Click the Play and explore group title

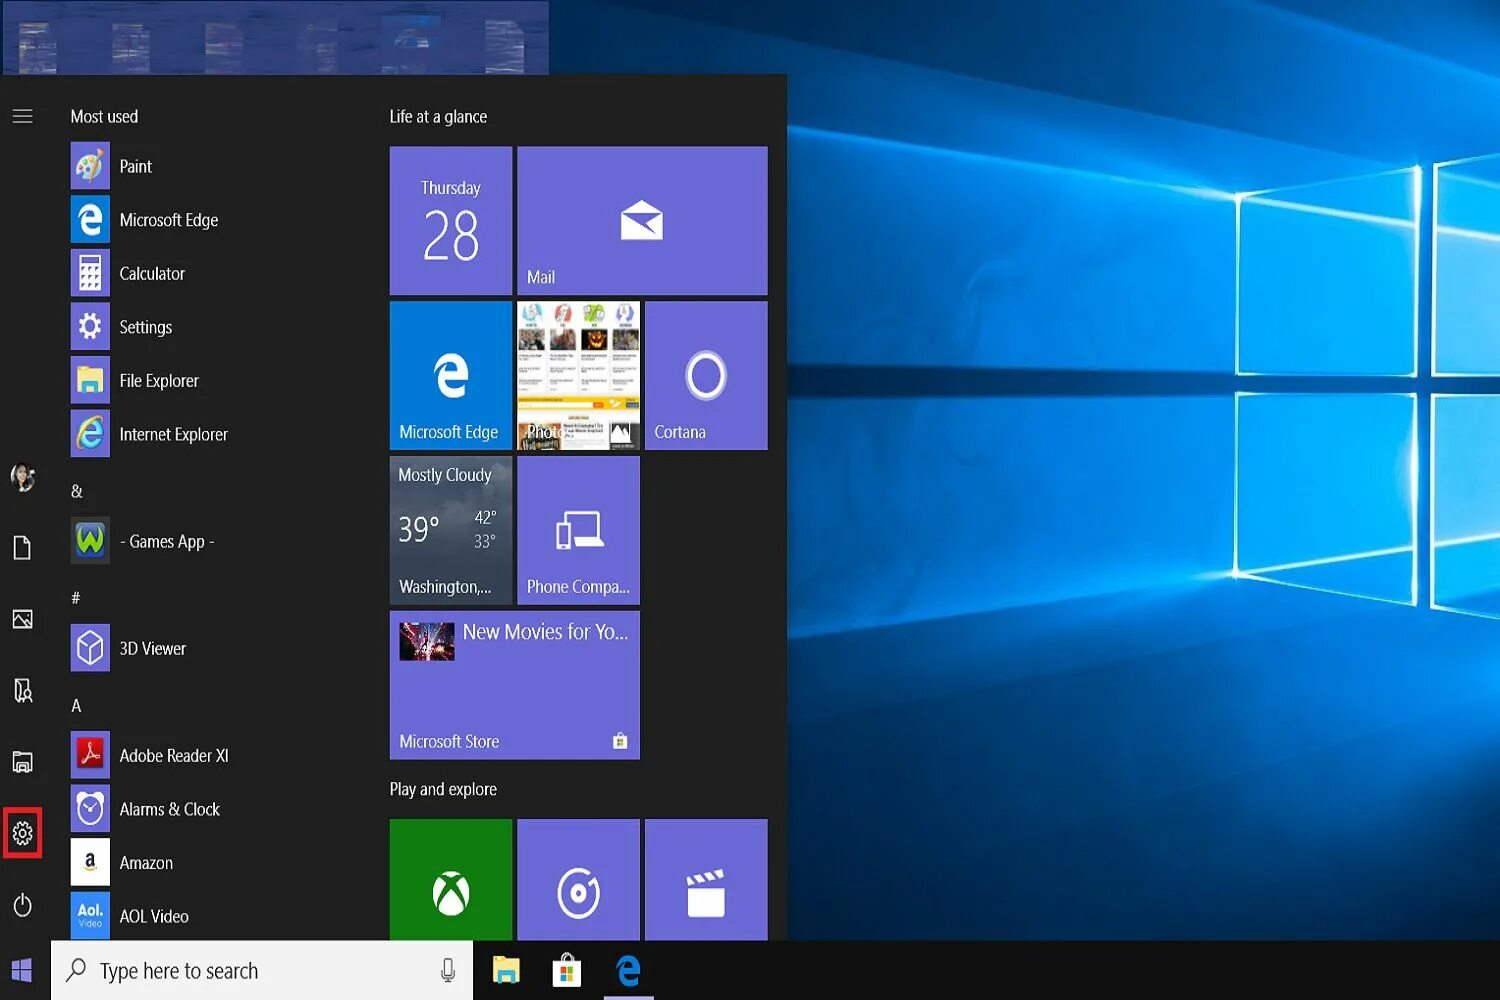(443, 789)
